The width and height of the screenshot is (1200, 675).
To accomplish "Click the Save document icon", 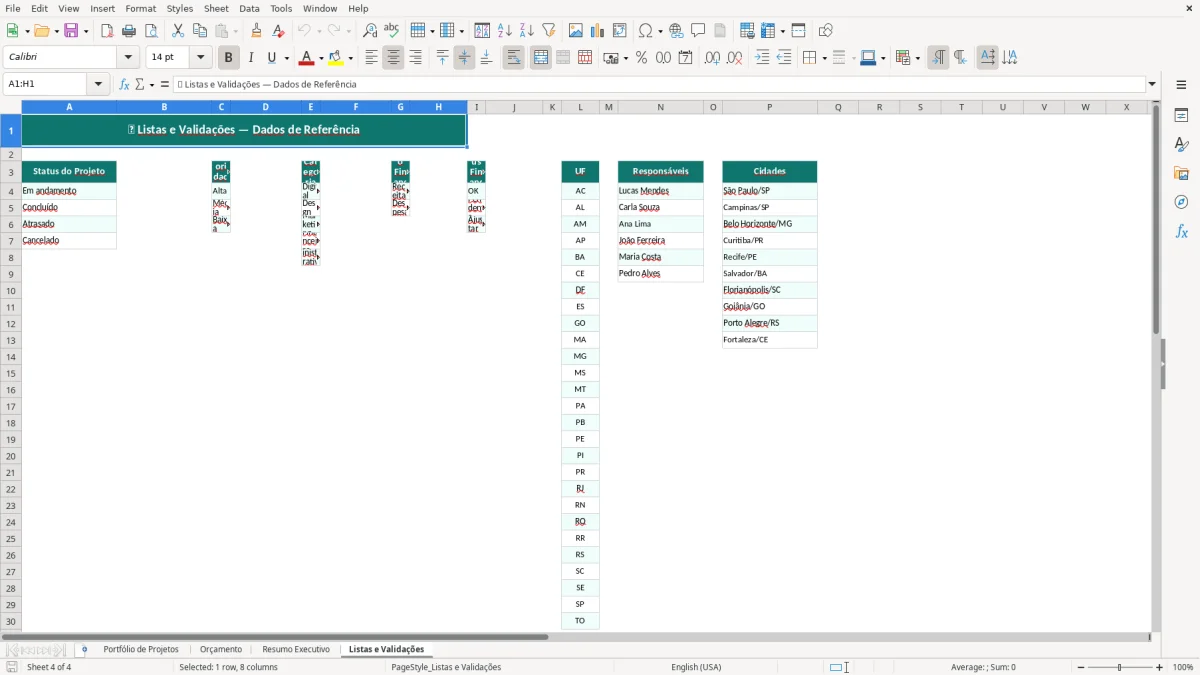I will [x=71, y=31].
